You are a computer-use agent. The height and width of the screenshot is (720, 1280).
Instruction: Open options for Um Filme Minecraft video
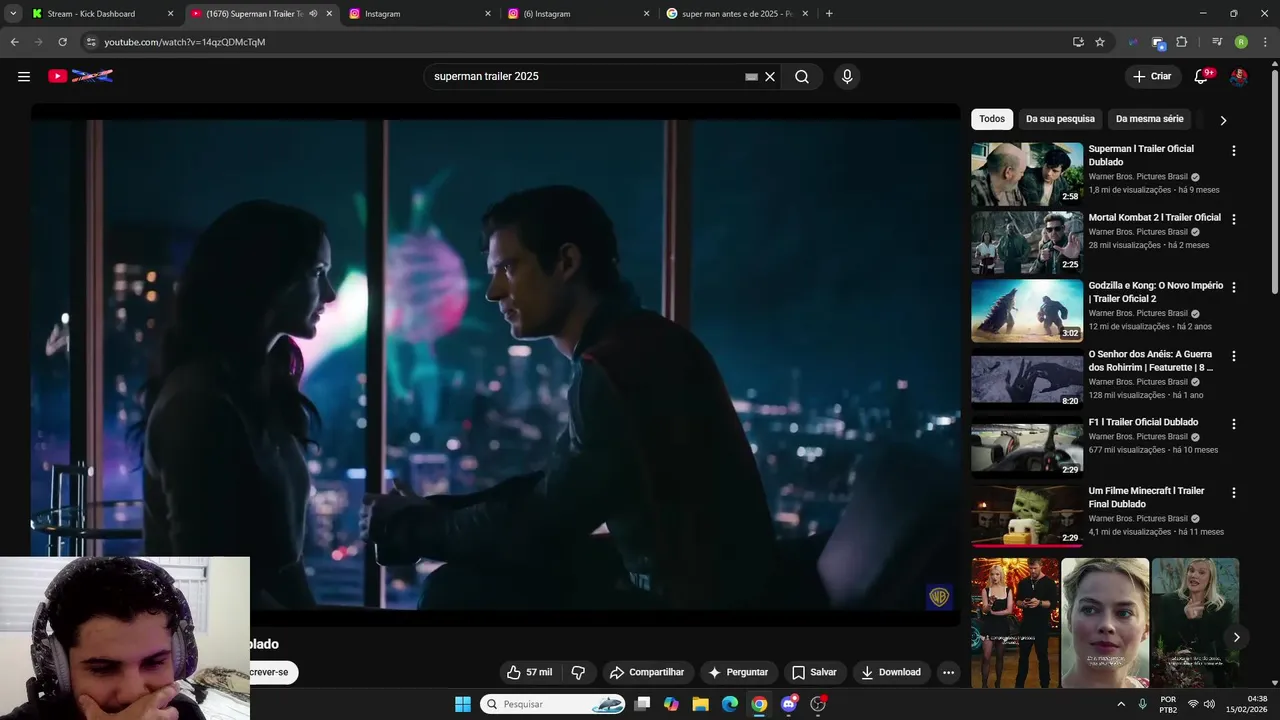[x=1233, y=493]
